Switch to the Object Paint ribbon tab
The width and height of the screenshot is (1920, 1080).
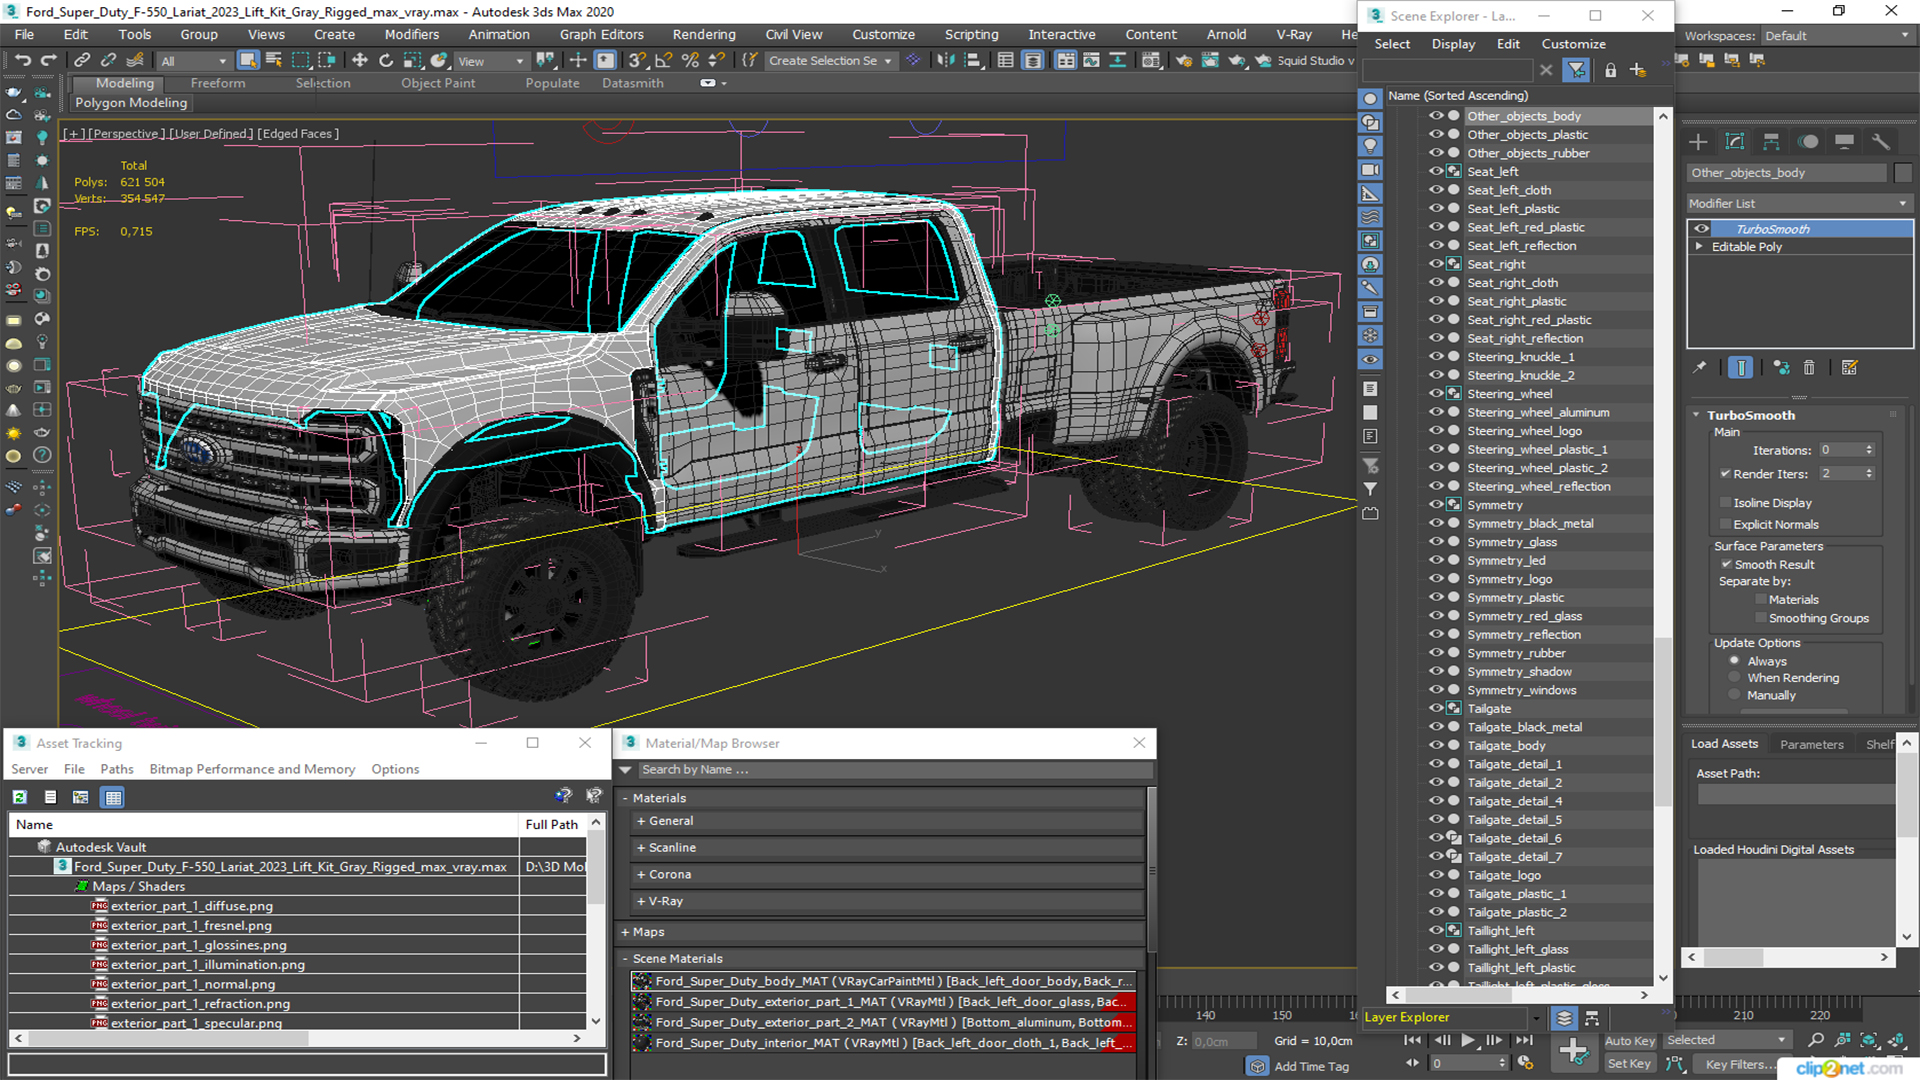[x=438, y=83]
